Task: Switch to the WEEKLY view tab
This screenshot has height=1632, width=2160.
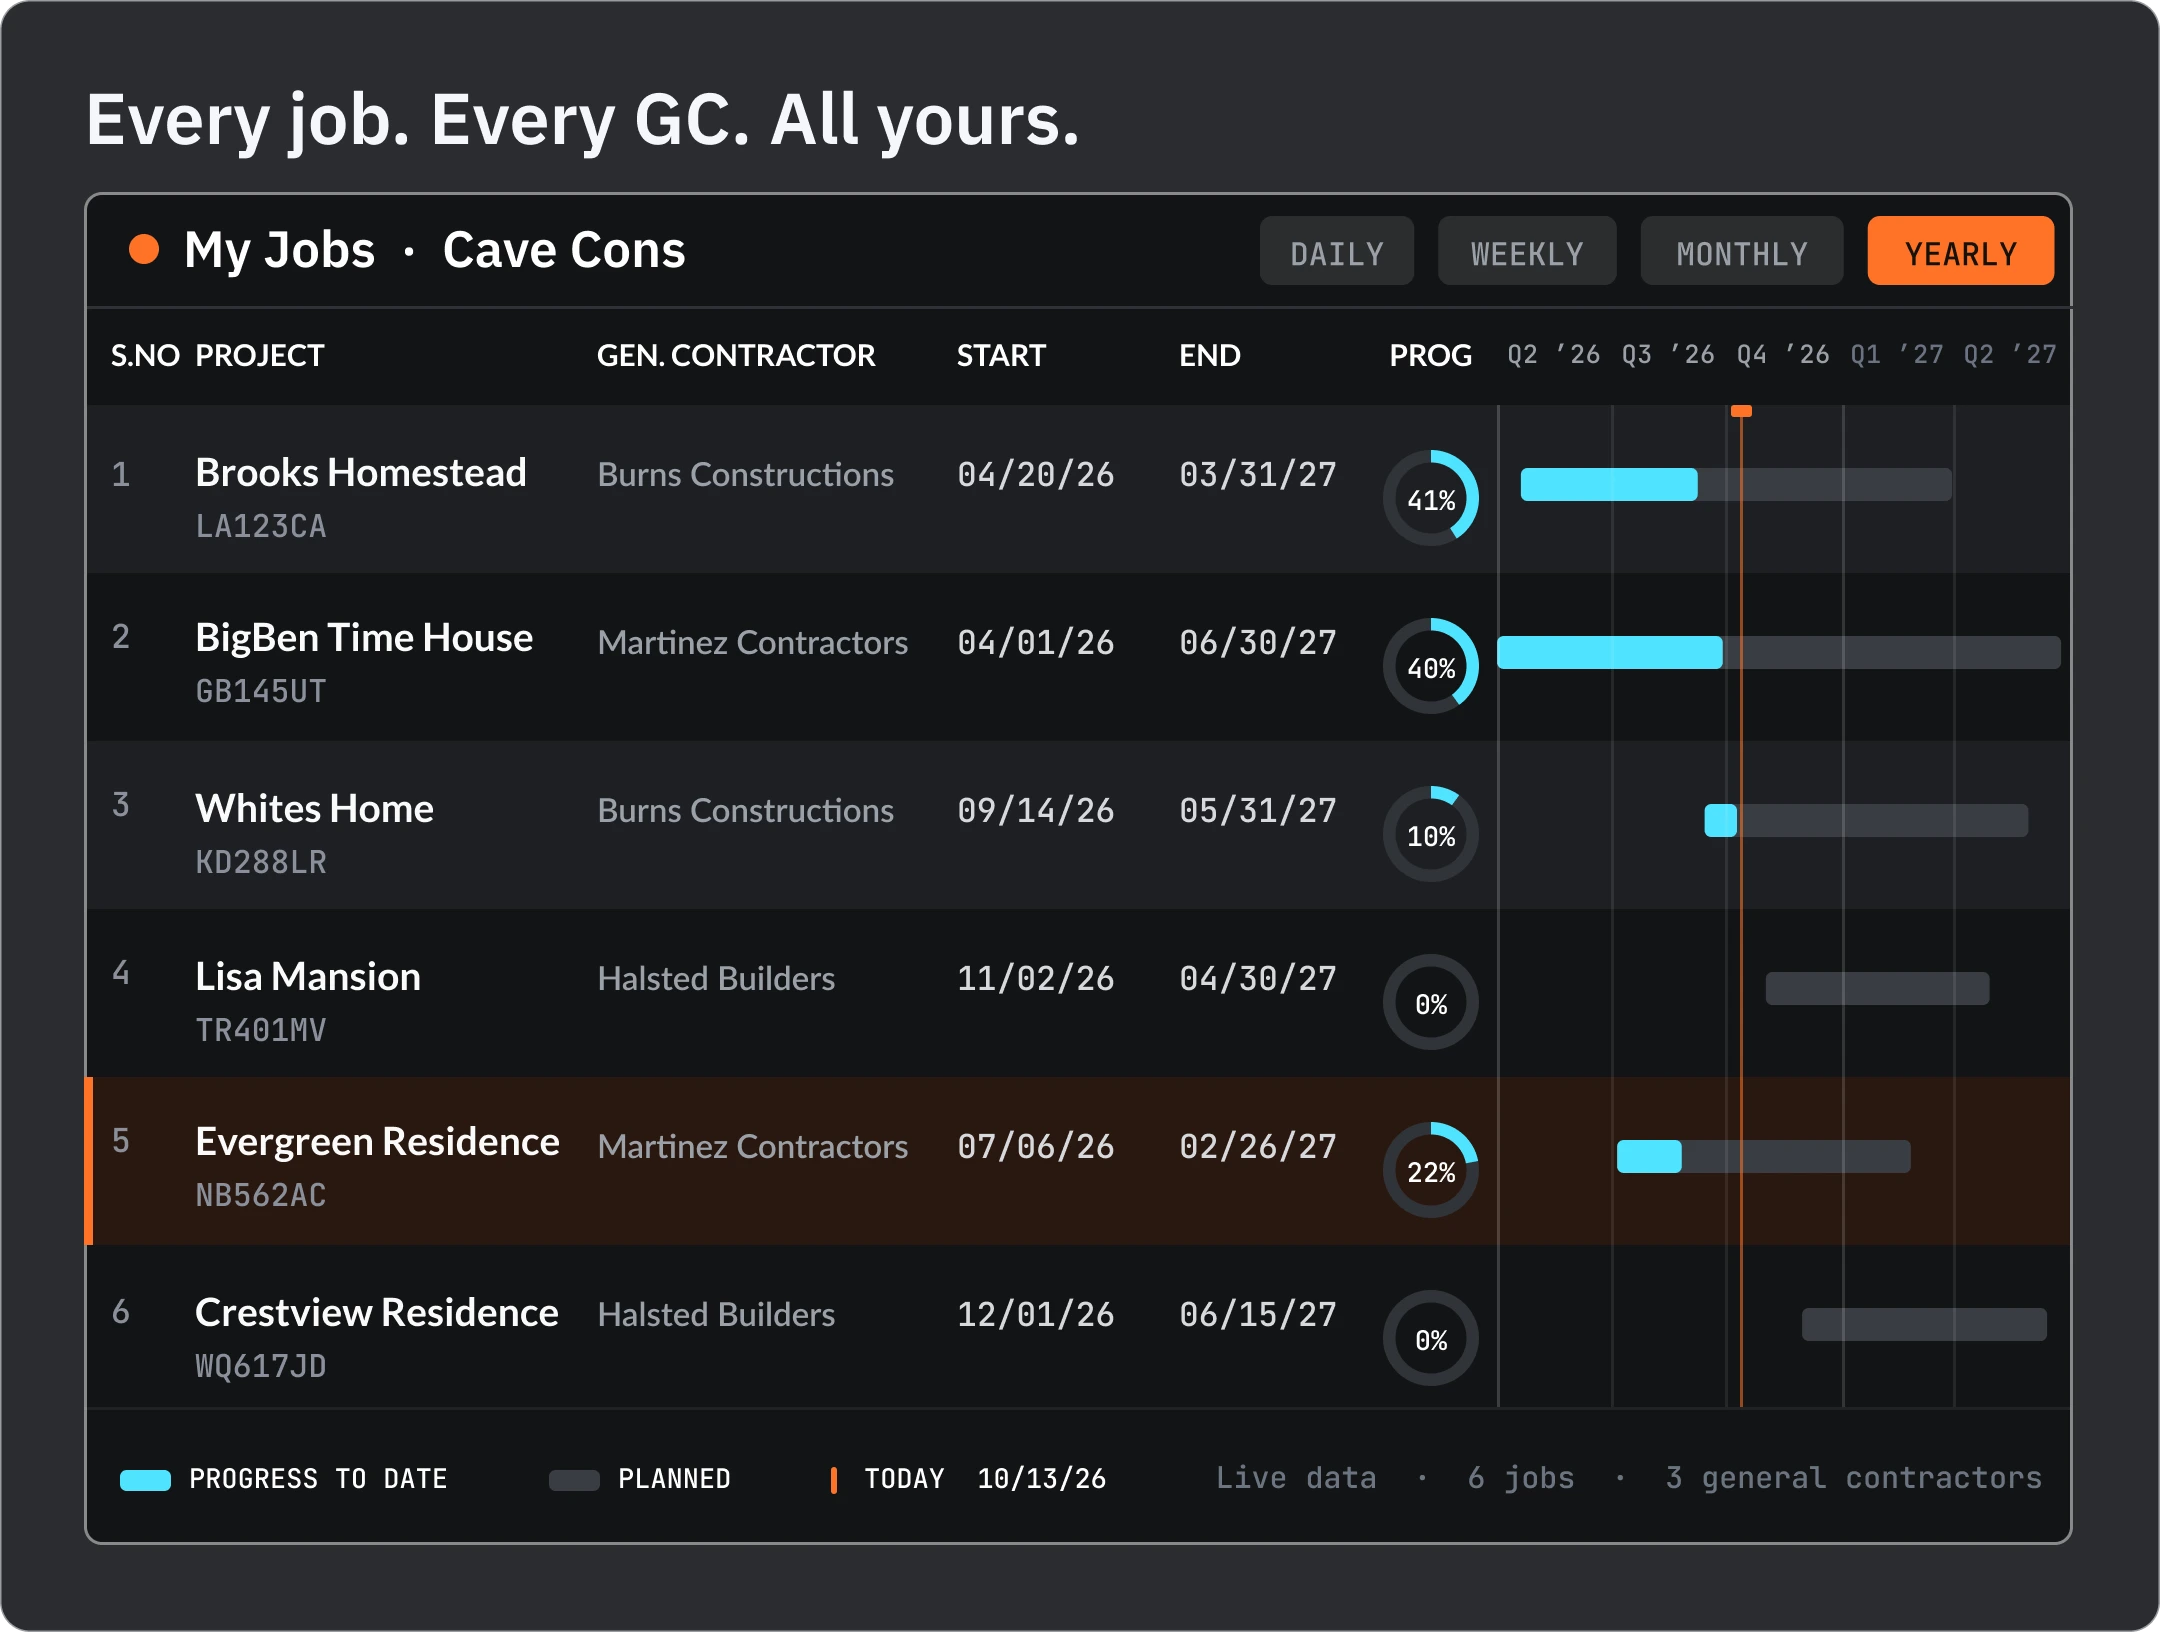Action: pyautogui.click(x=1527, y=252)
